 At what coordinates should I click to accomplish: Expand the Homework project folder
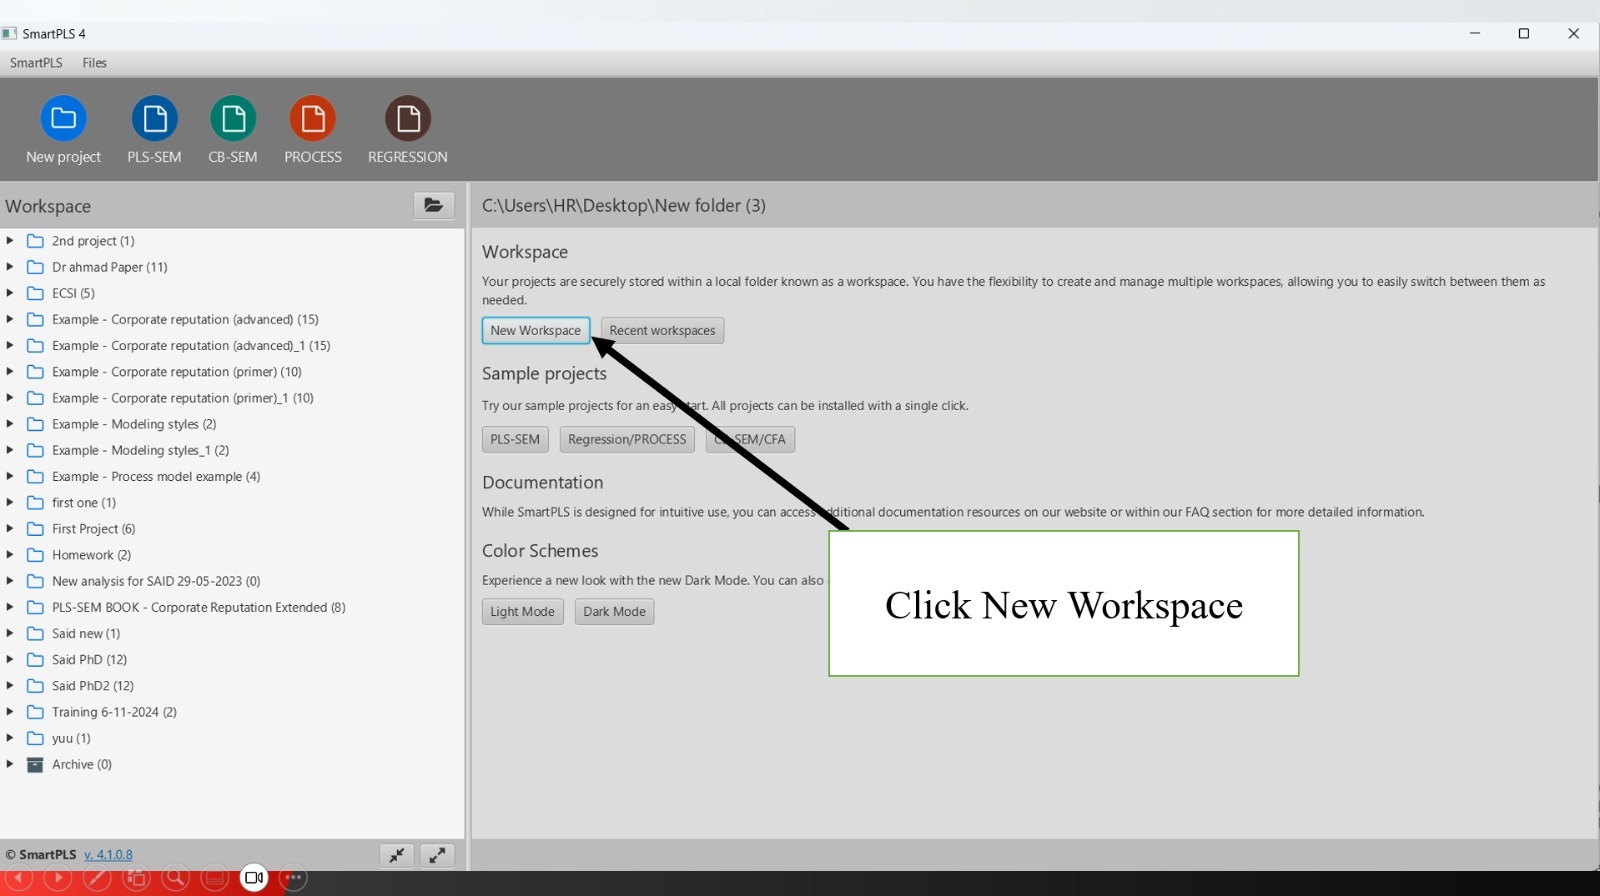click(x=10, y=555)
